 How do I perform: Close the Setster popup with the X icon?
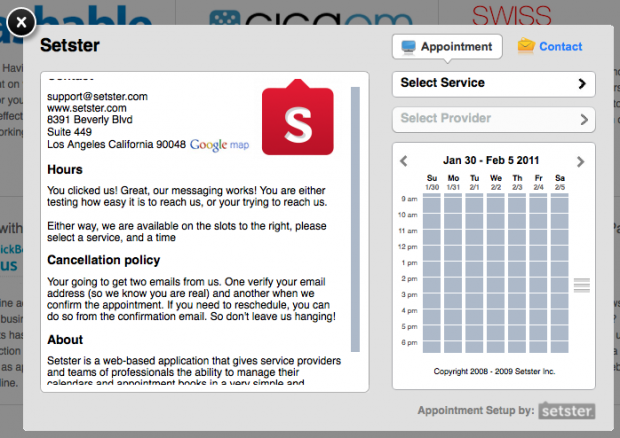tap(21, 22)
